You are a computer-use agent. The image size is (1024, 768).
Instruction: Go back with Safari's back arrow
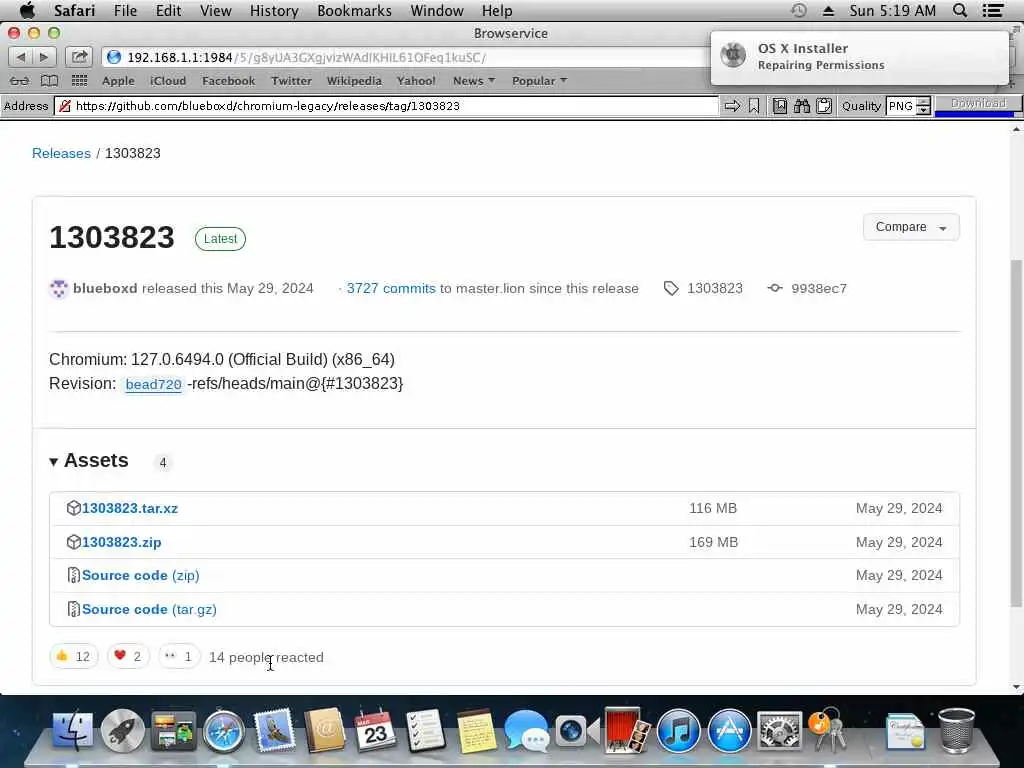(x=21, y=57)
